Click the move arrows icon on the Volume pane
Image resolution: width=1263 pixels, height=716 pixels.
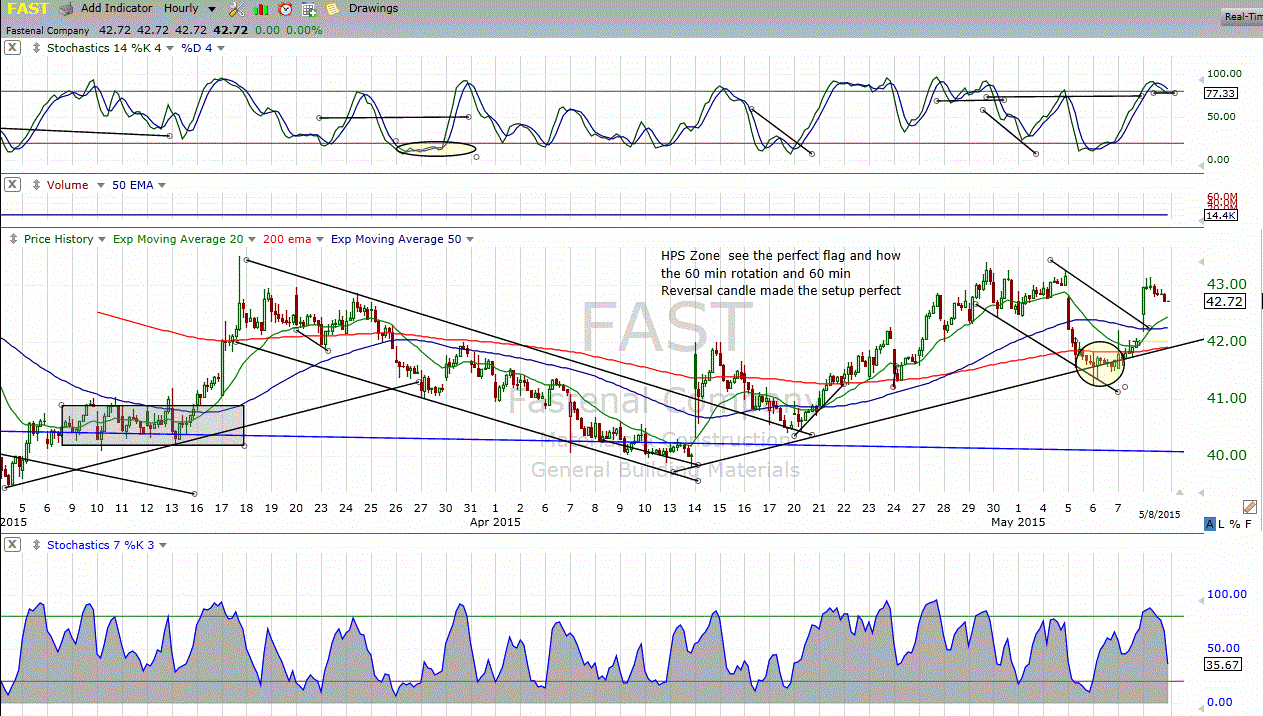[x=34, y=185]
